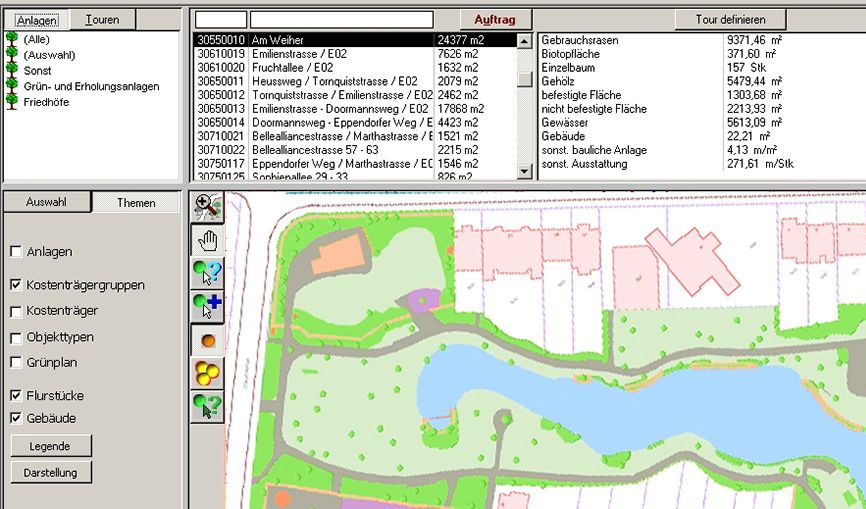Toggle the Gebäude layer checkbox
This screenshot has width=866, height=509.
[x=15, y=418]
